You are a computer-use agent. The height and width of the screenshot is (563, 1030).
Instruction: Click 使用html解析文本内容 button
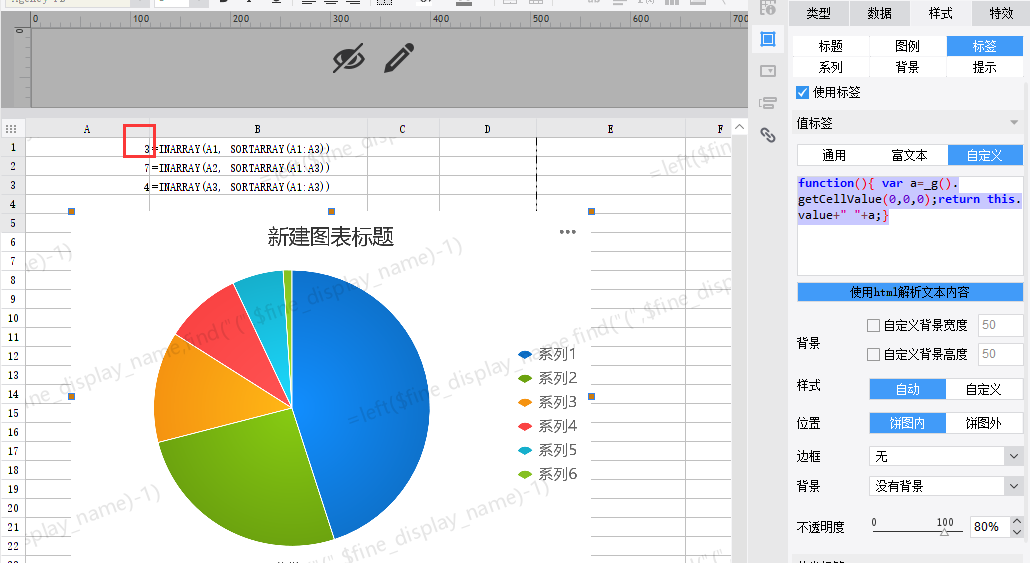pos(910,292)
